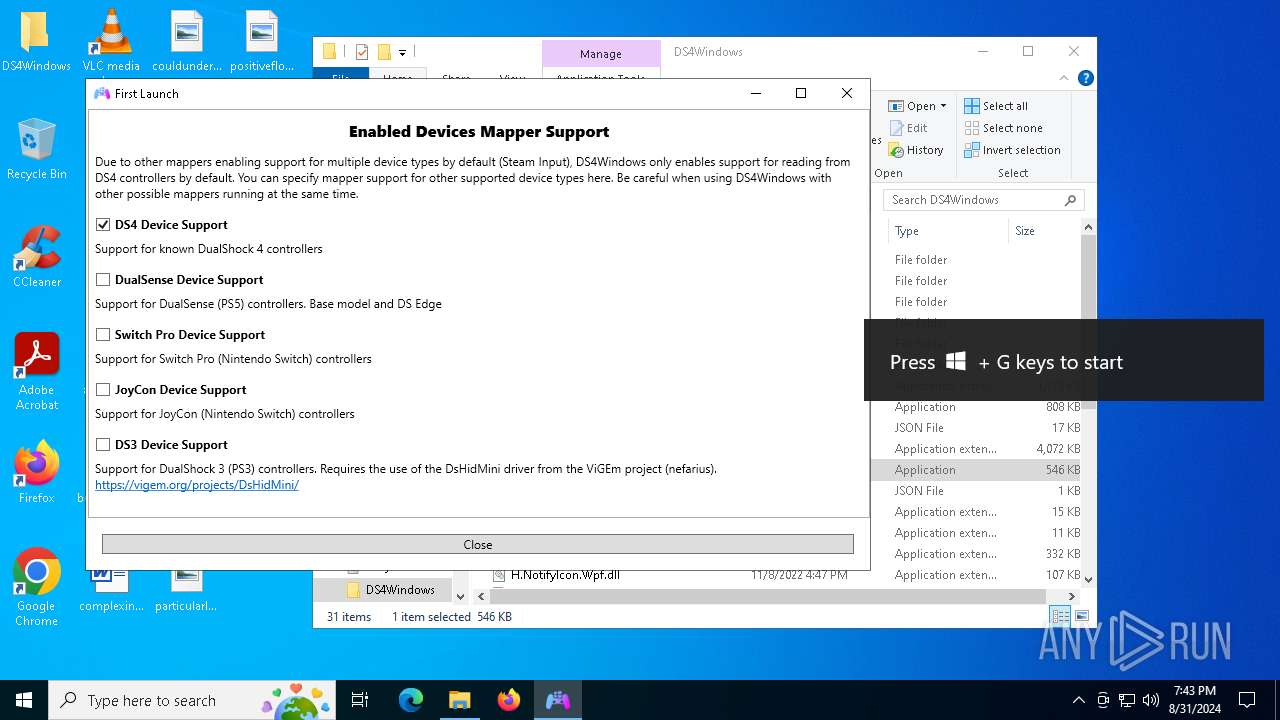Open the network status tray icon

[1127, 700]
